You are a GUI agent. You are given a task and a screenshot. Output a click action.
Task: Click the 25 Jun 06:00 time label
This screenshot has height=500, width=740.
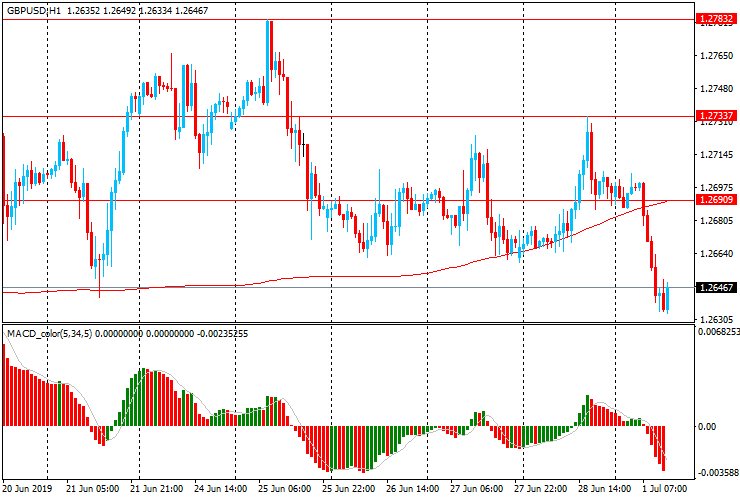285,488
